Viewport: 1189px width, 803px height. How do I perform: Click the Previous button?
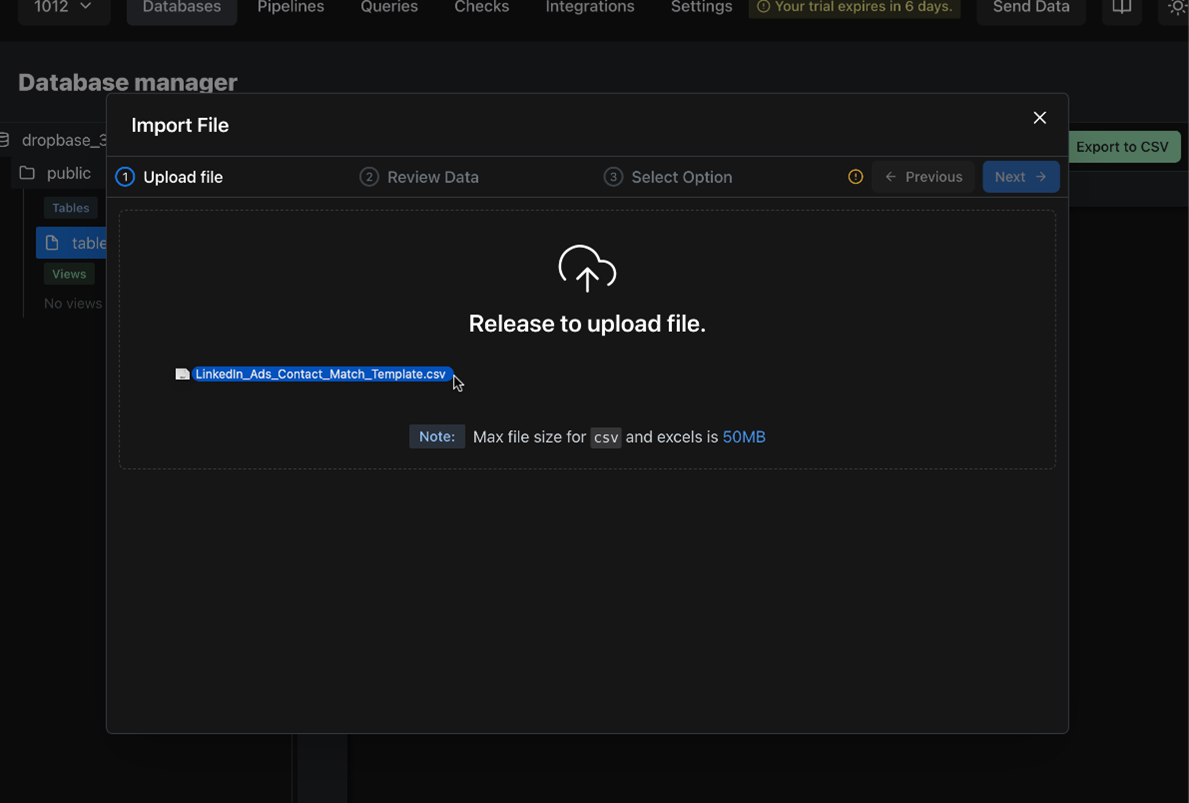(x=922, y=177)
